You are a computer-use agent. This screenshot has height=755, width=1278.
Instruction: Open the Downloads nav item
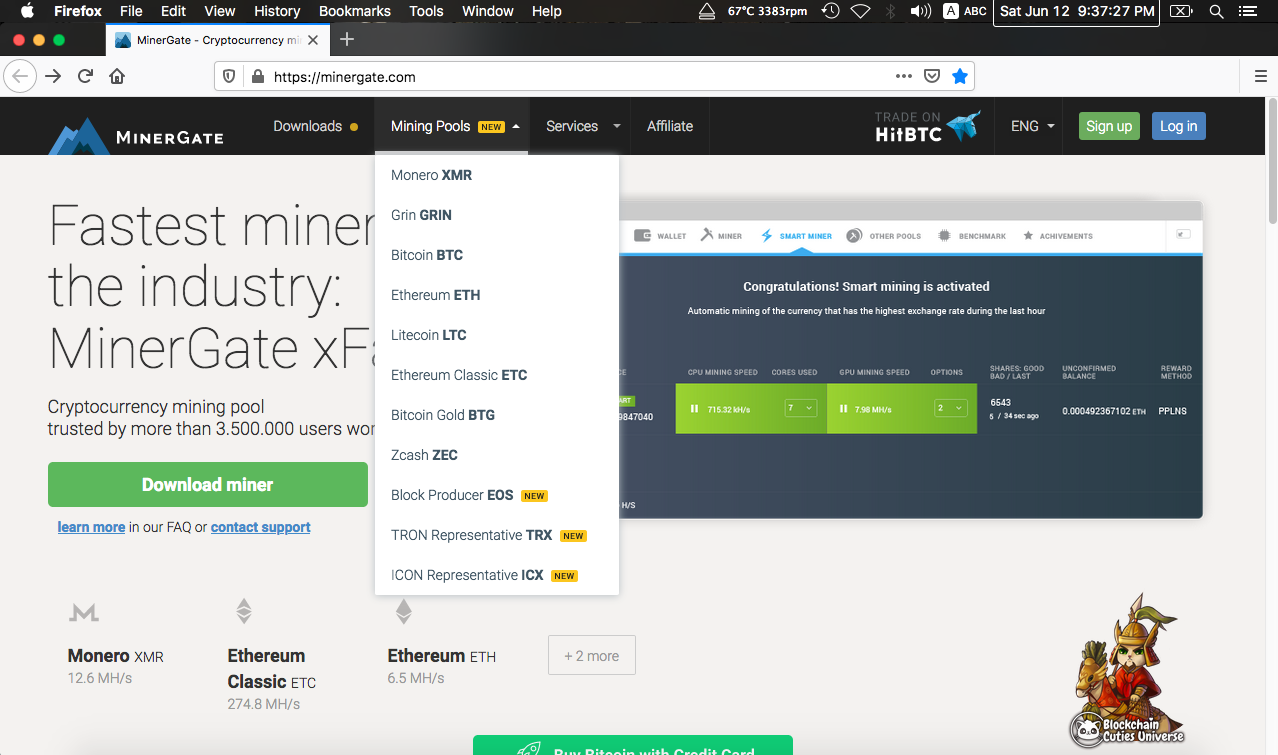pos(315,126)
